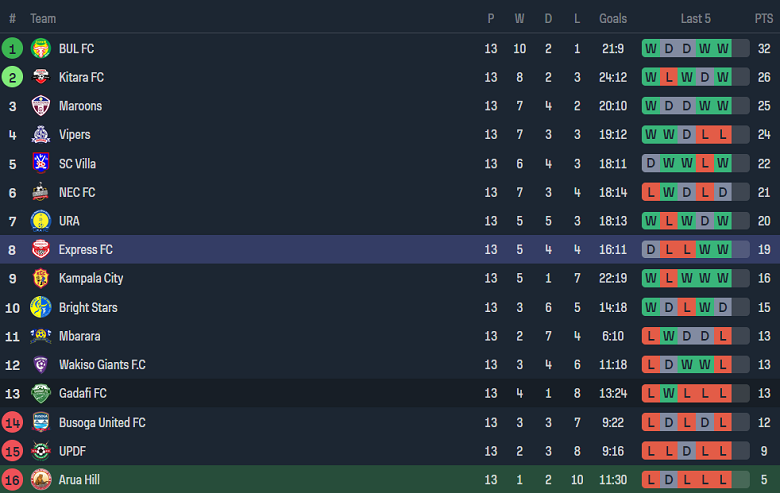Click the green position 1 rank badge
The height and width of the screenshot is (493, 780).
pyautogui.click(x=12, y=48)
